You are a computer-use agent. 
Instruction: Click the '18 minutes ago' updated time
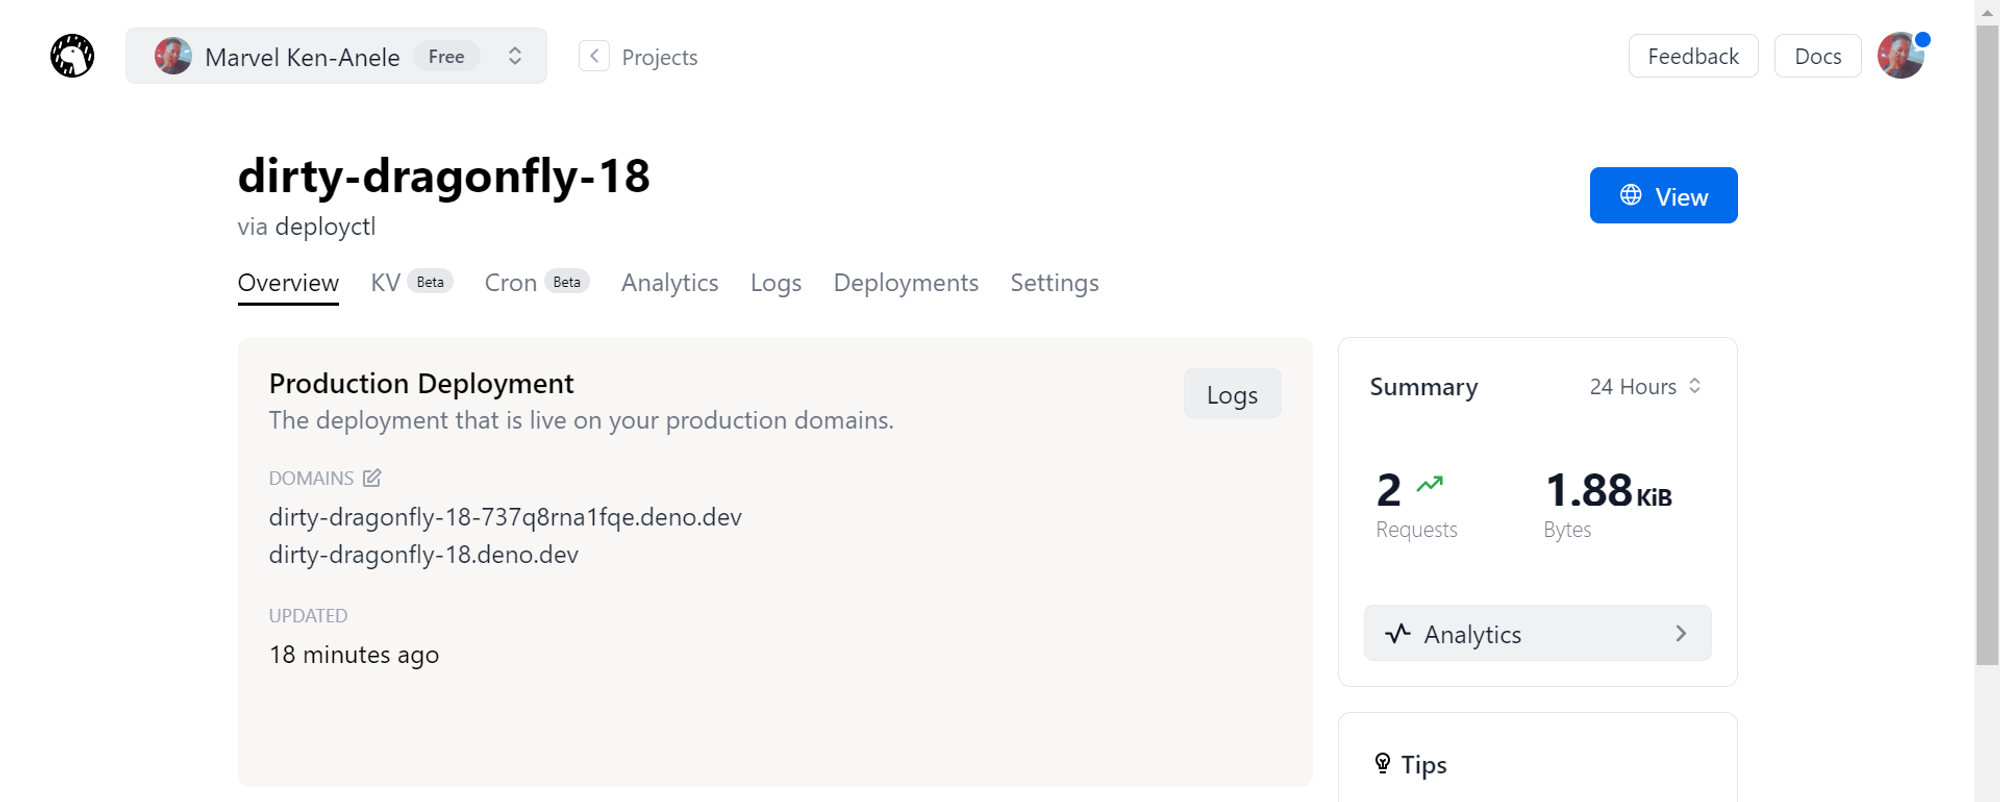click(x=354, y=654)
